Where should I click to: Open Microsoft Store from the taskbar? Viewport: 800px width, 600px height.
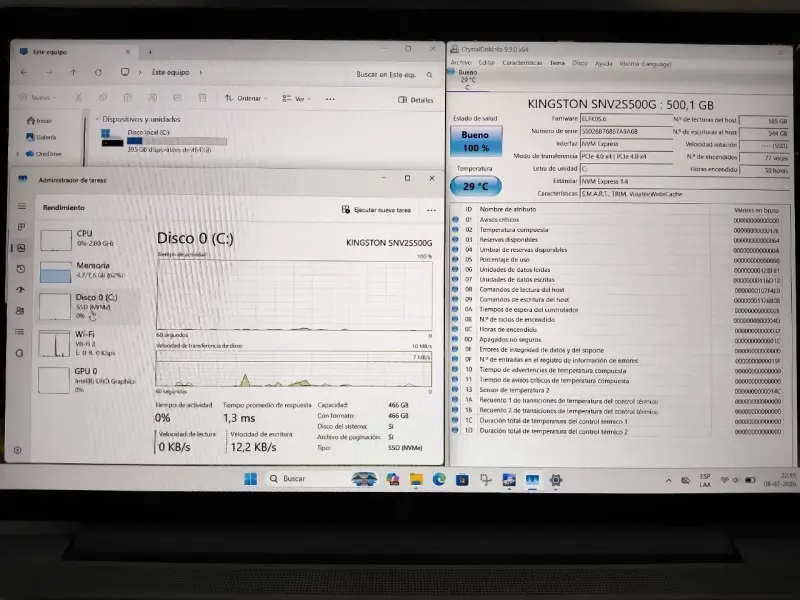462,480
